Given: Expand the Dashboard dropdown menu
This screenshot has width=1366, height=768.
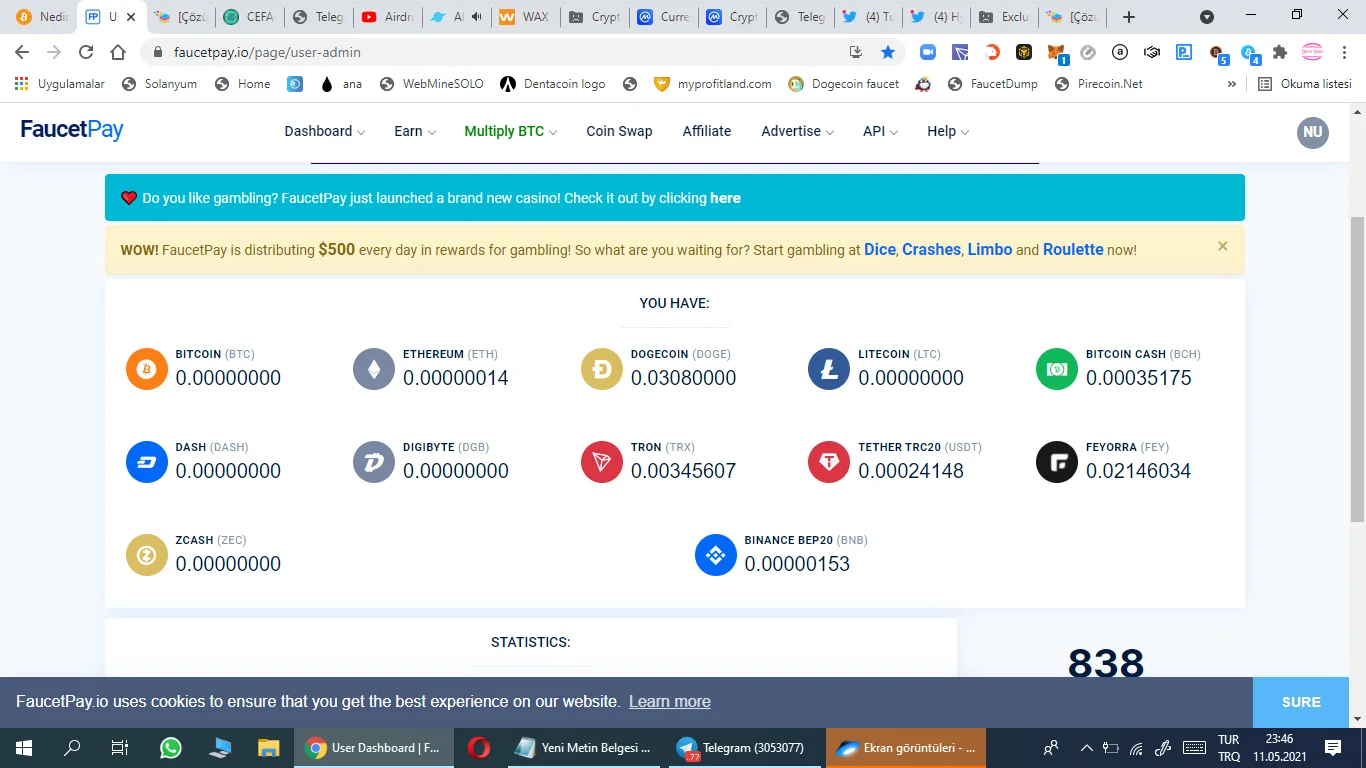Looking at the screenshot, I should 325,131.
